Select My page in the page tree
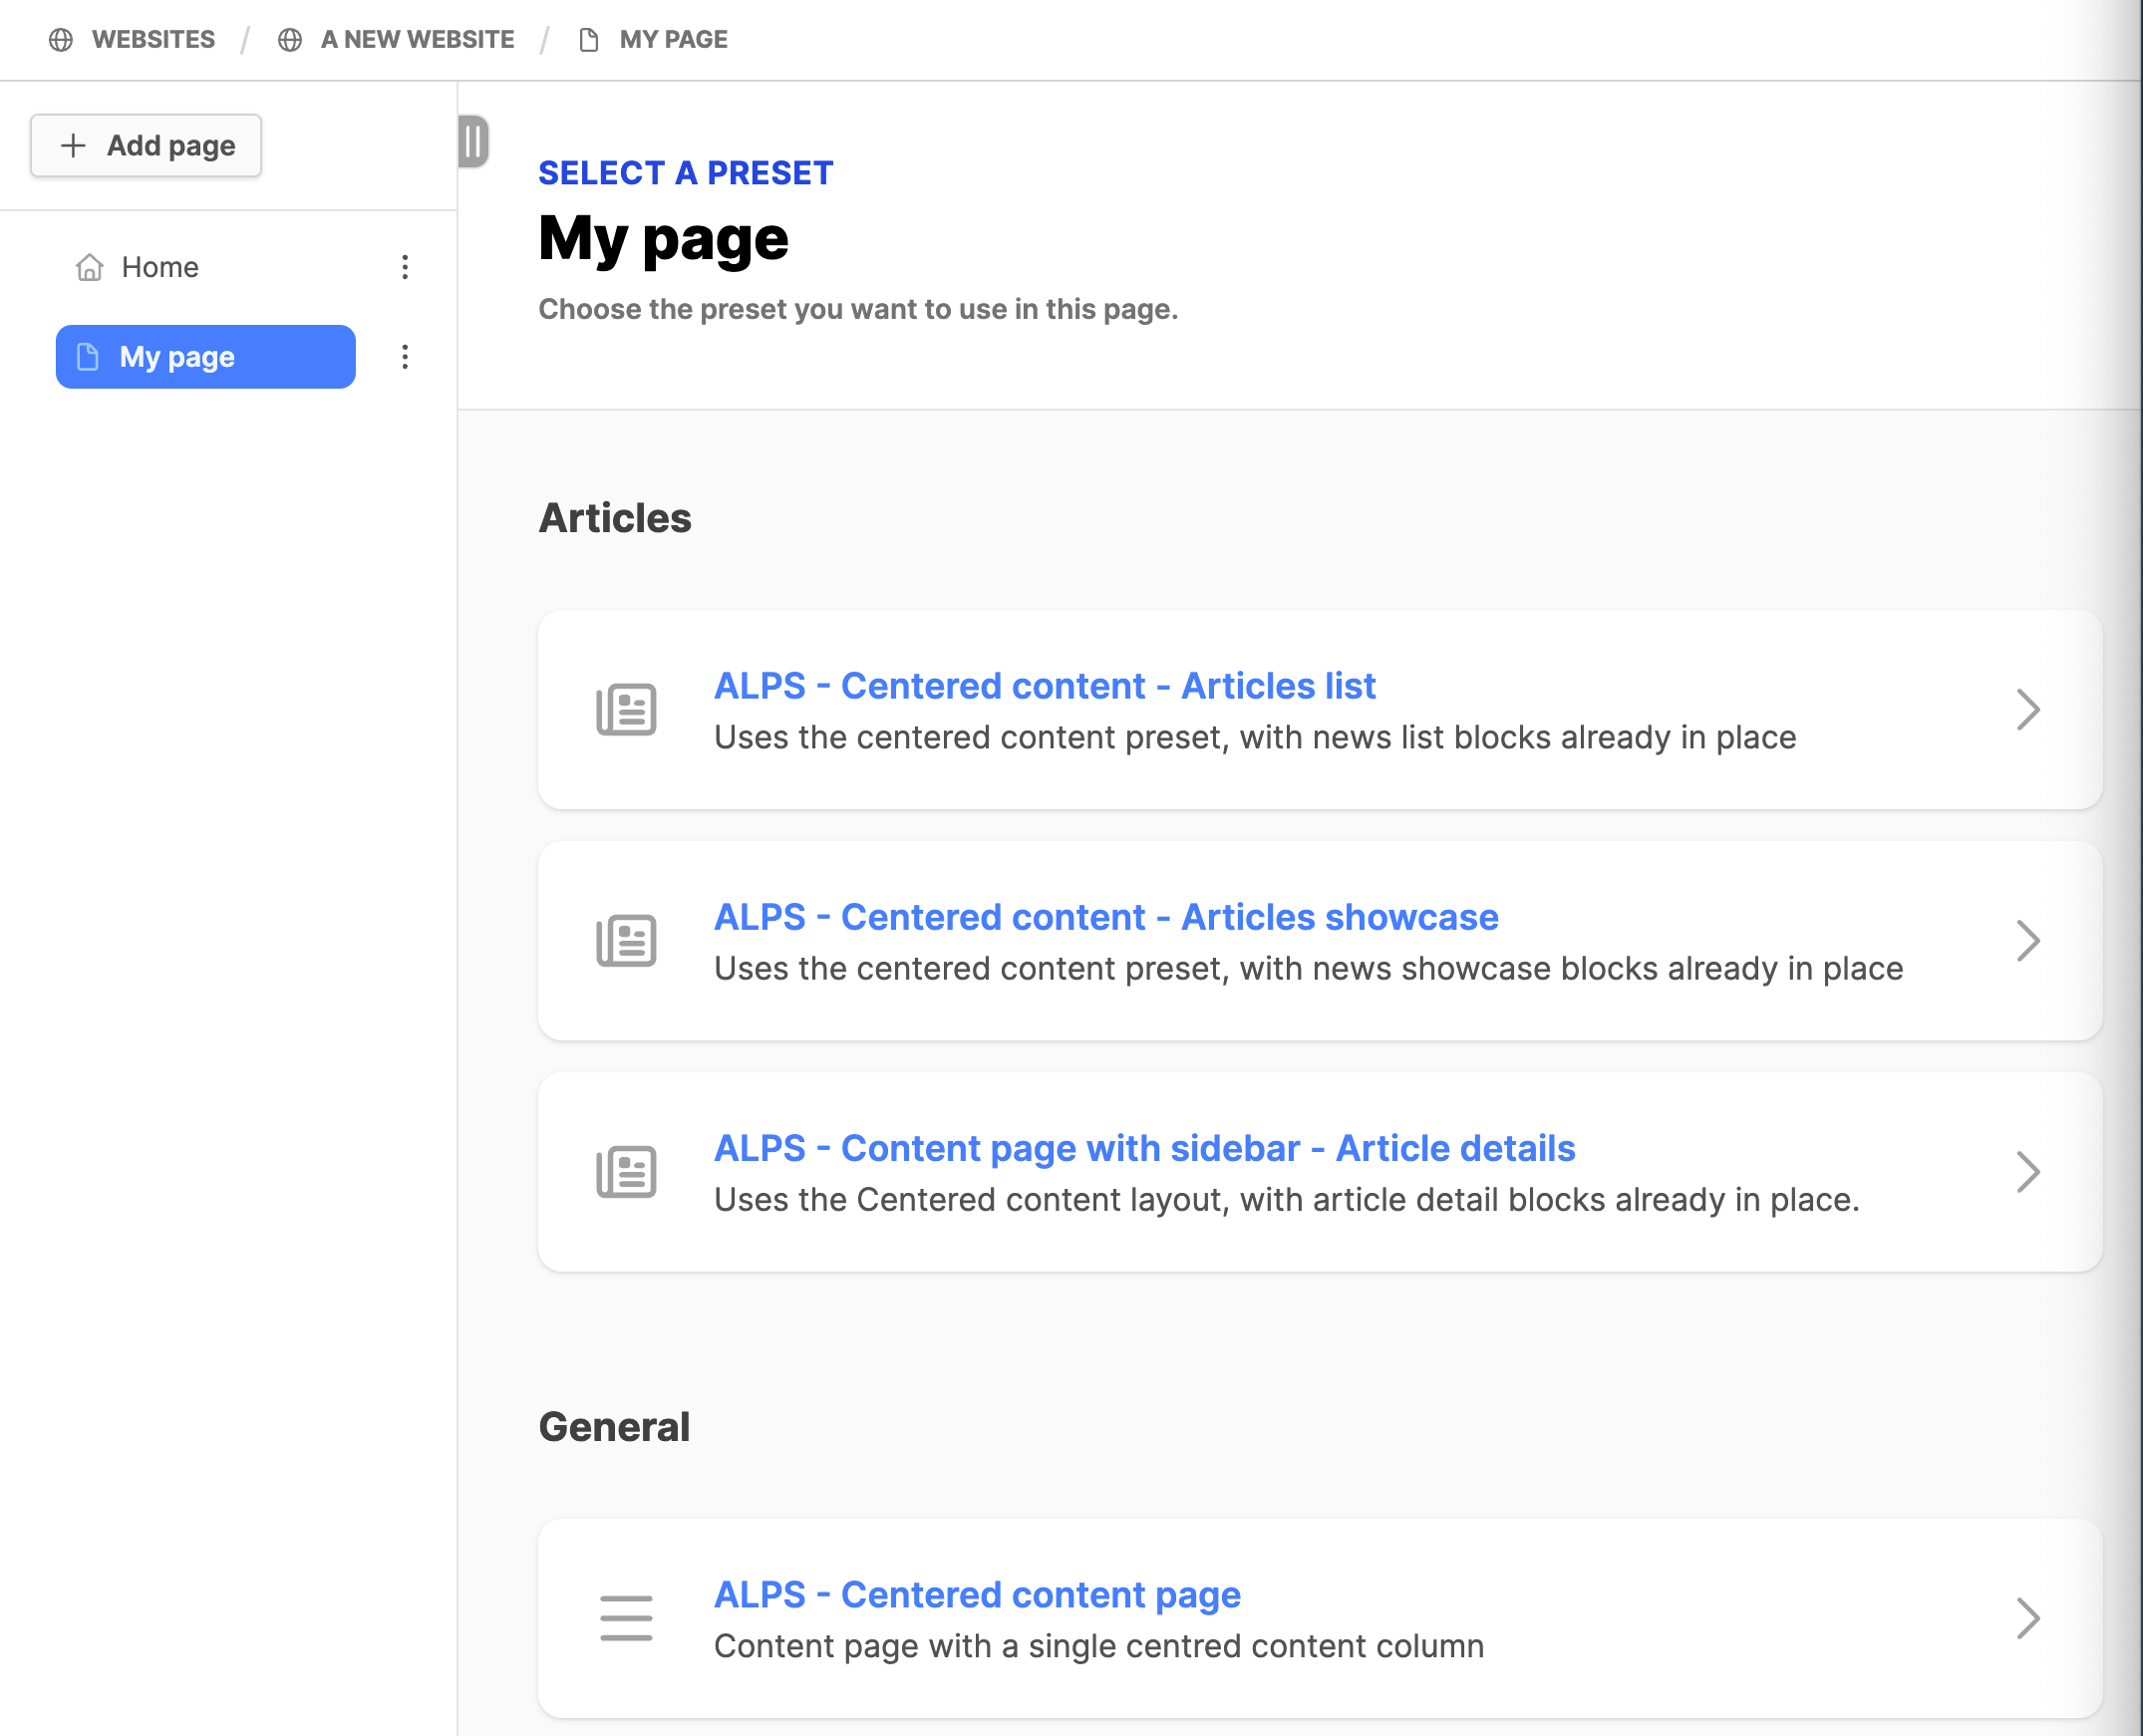This screenshot has width=2143, height=1736. click(205, 357)
